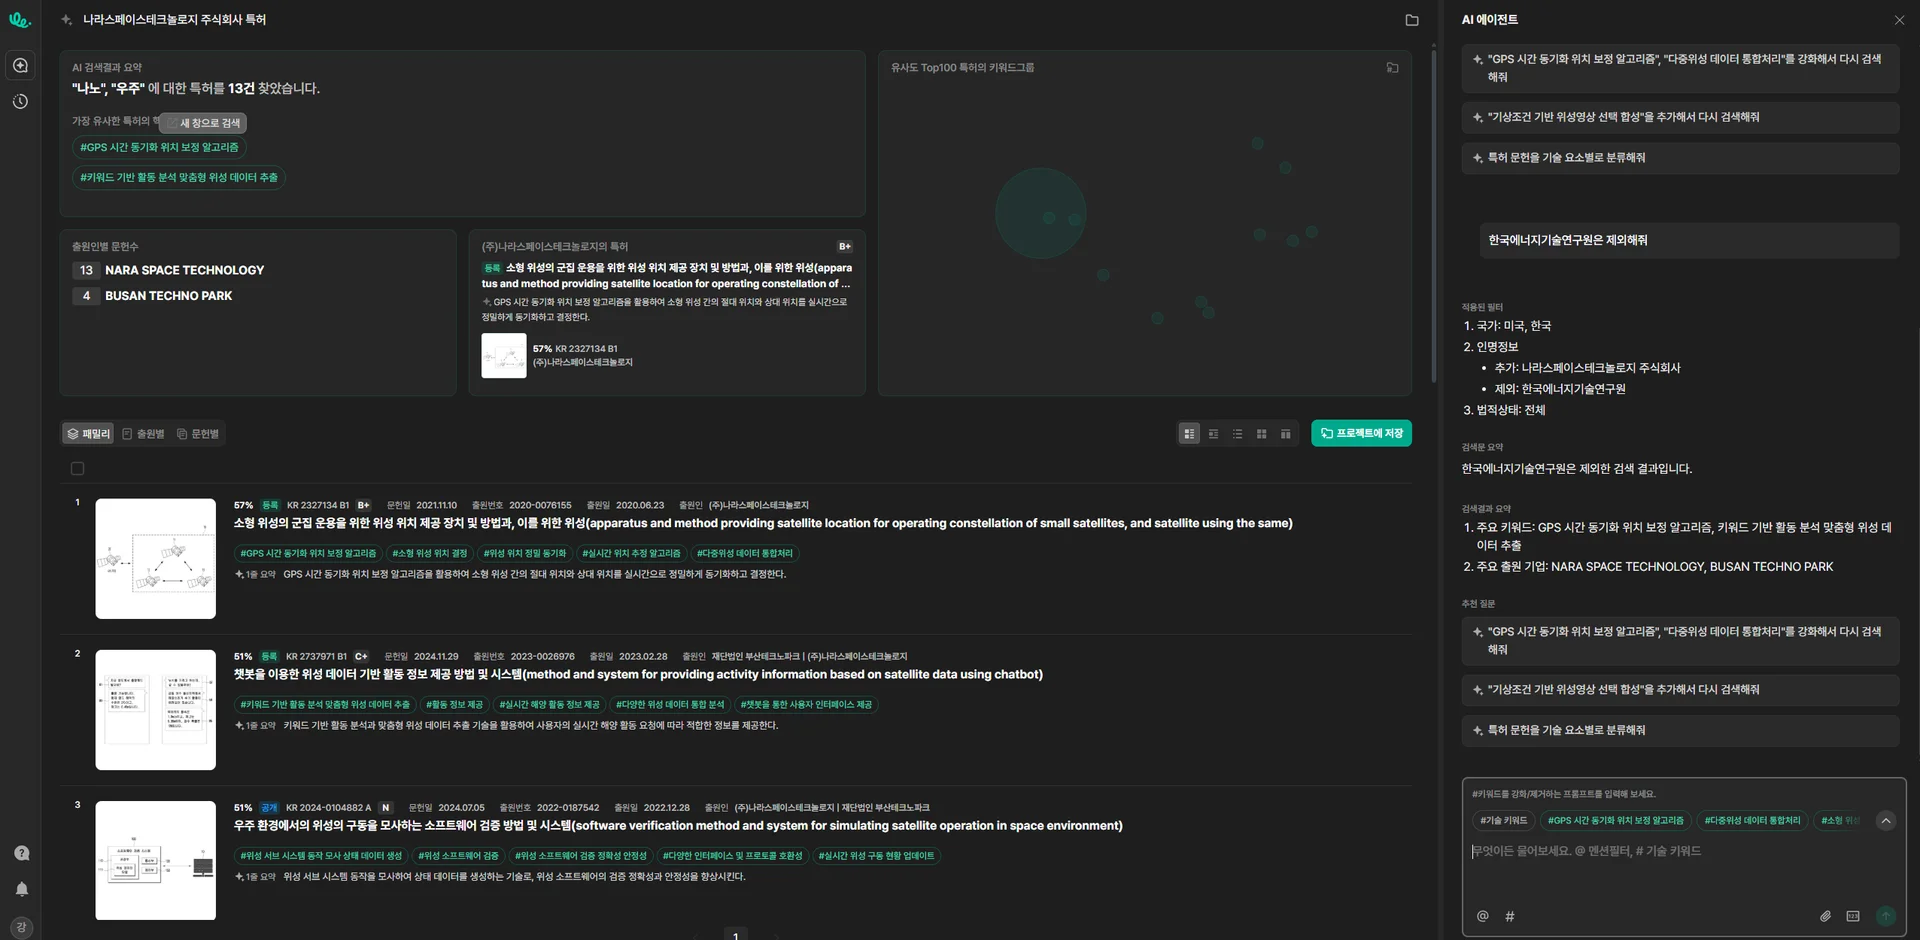
Task: Expand the keyword group chart panel
Action: coord(1392,68)
